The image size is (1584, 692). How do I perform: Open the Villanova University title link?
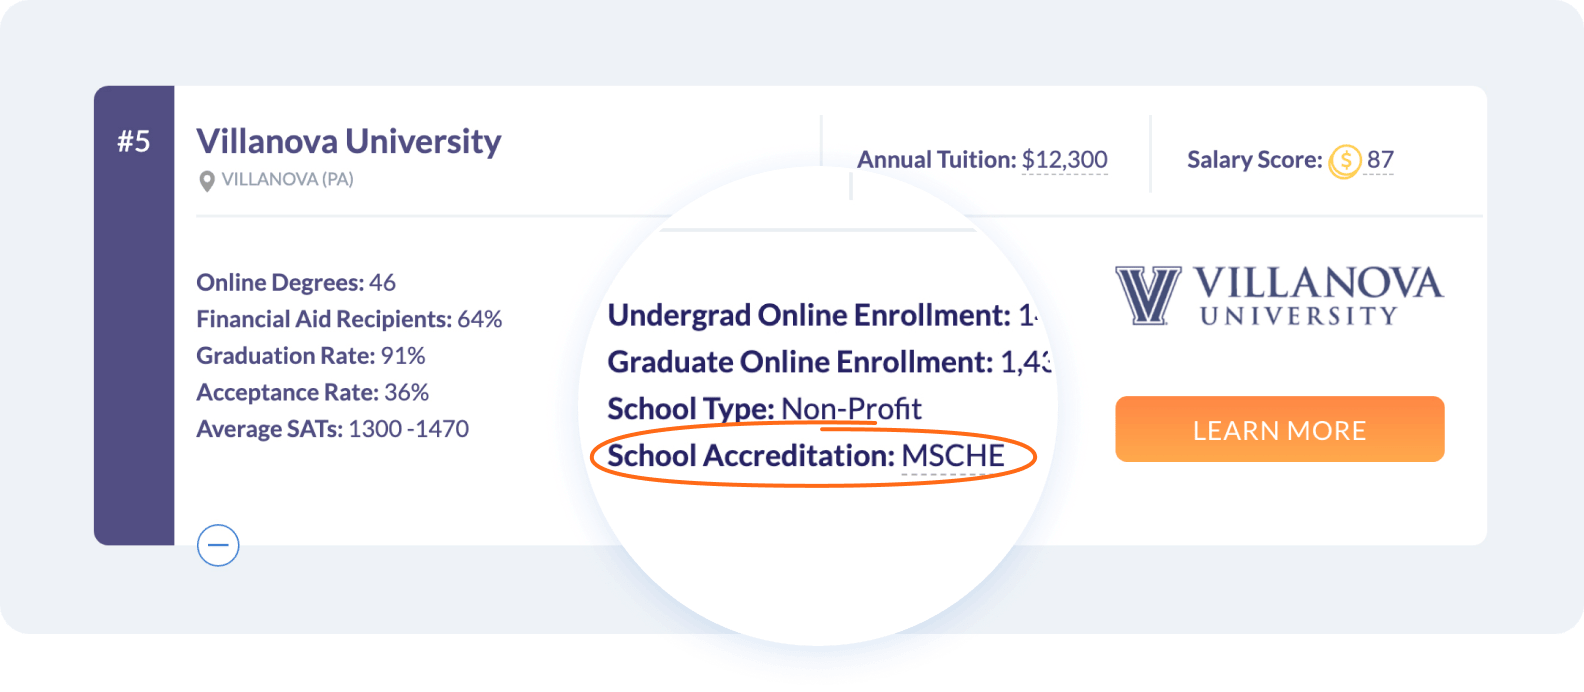348,141
